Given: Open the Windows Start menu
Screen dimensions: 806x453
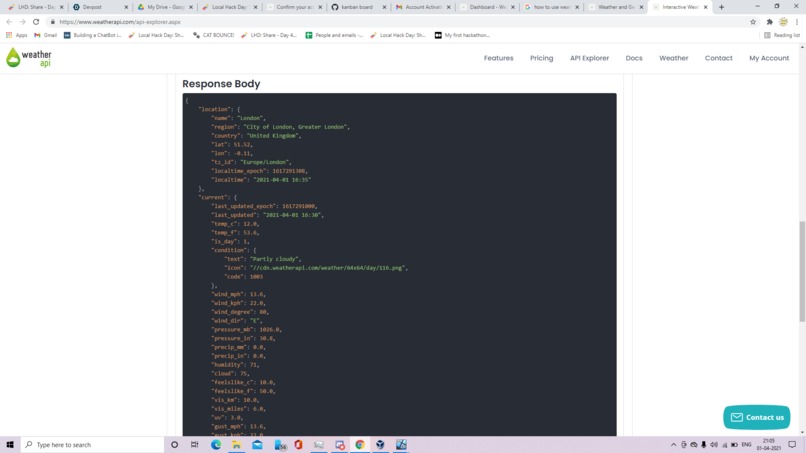Looking at the screenshot, I should point(10,445).
